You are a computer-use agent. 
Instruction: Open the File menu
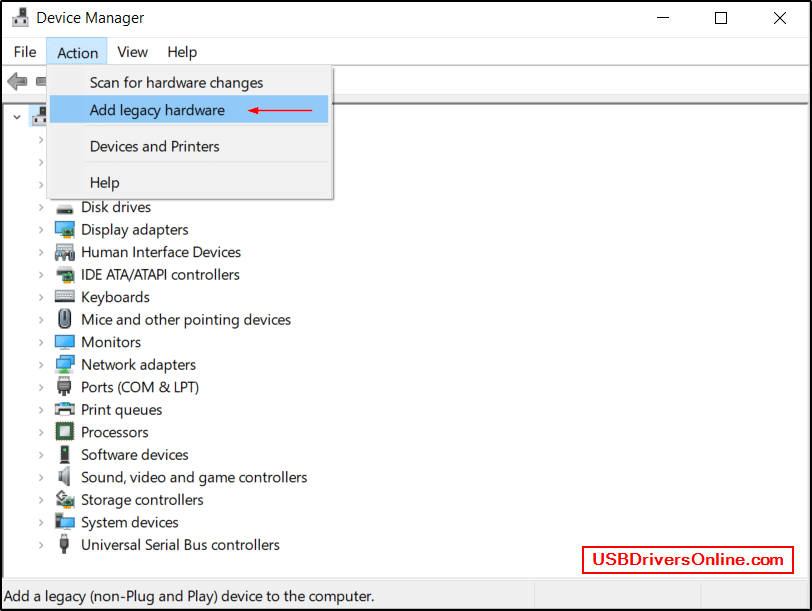click(x=25, y=52)
